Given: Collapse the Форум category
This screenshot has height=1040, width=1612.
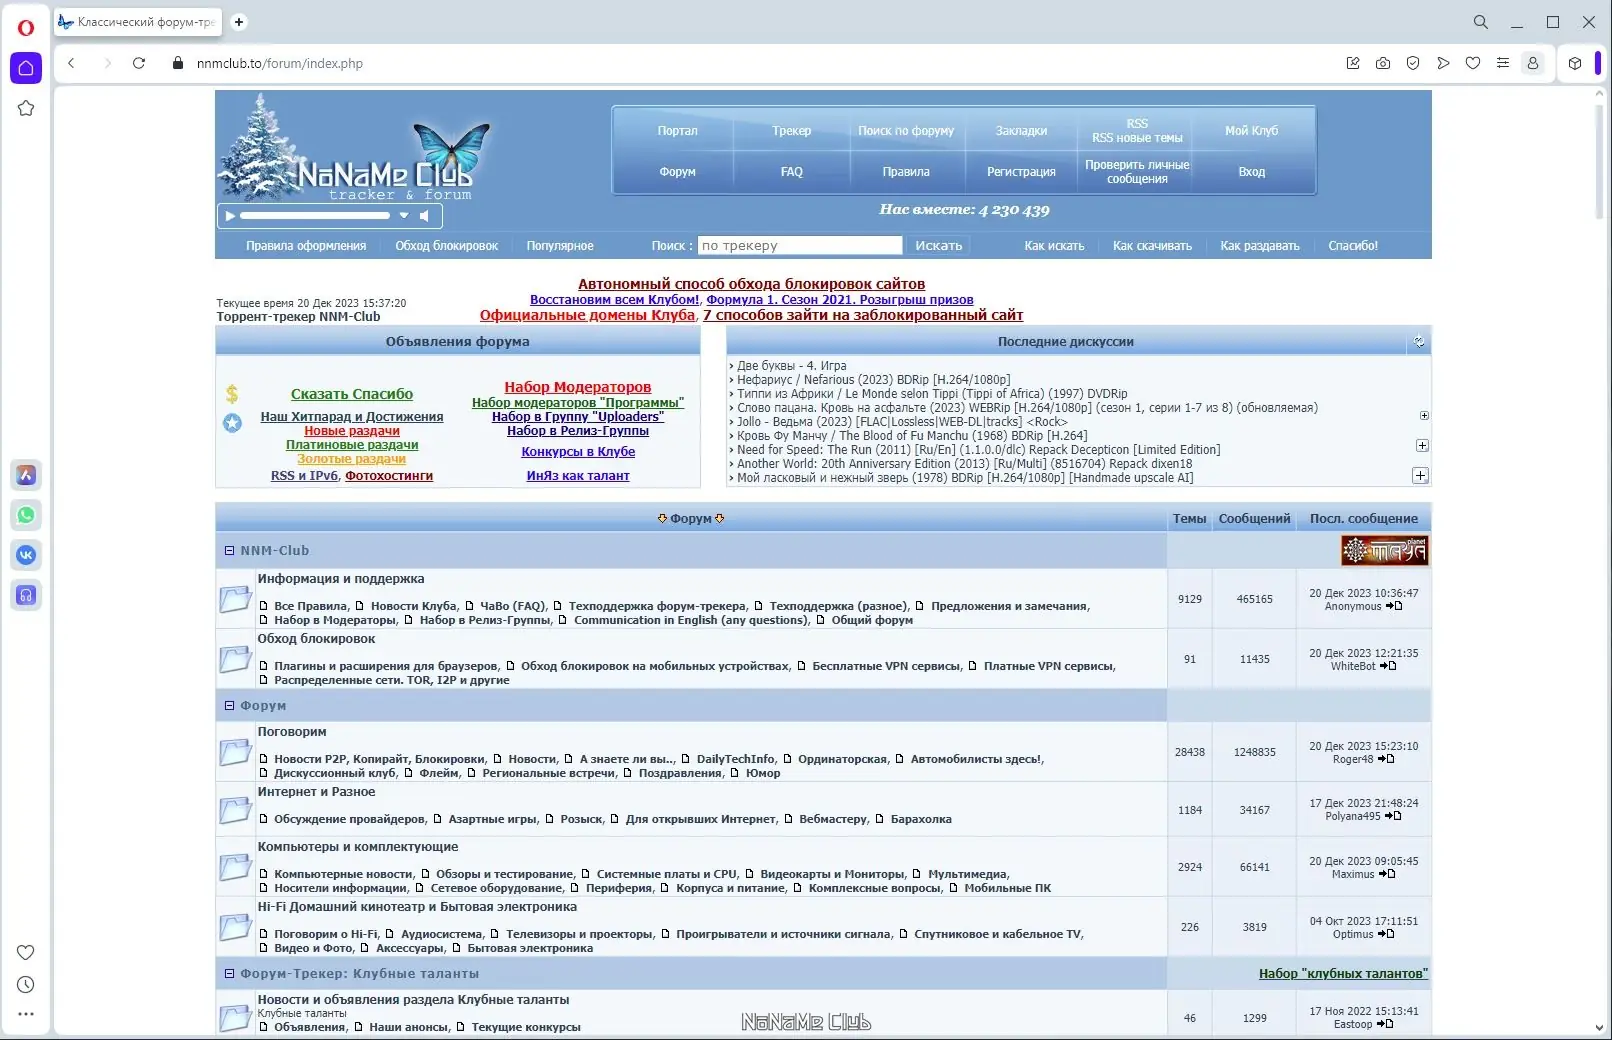Looking at the screenshot, I should tap(229, 706).
